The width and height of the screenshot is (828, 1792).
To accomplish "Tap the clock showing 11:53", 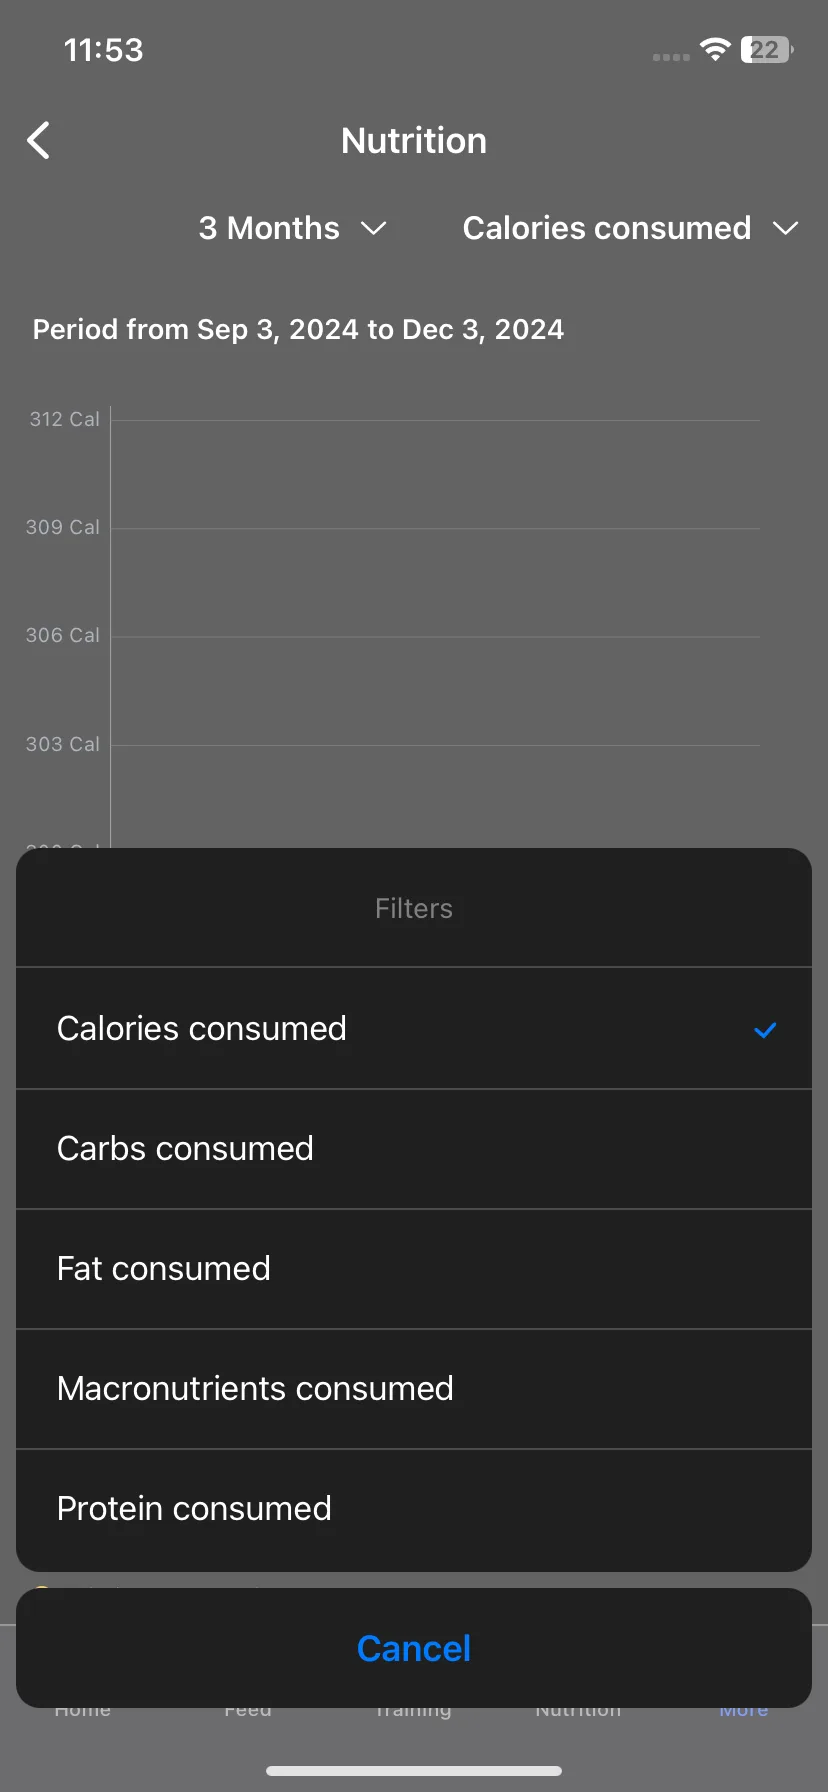I will (104, 50).
